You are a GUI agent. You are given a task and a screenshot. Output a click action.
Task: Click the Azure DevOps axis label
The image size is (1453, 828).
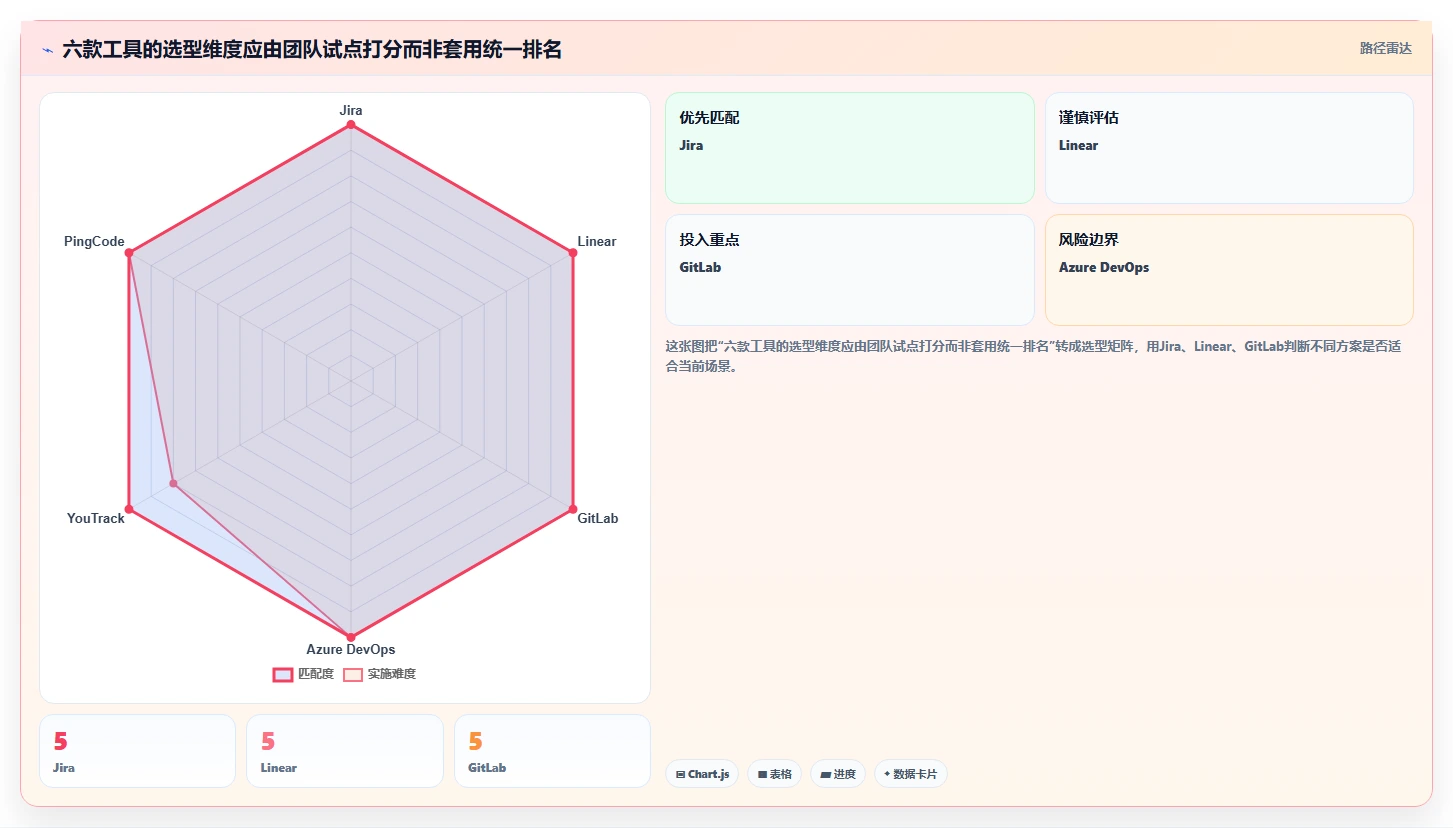[x=351, y=650]
